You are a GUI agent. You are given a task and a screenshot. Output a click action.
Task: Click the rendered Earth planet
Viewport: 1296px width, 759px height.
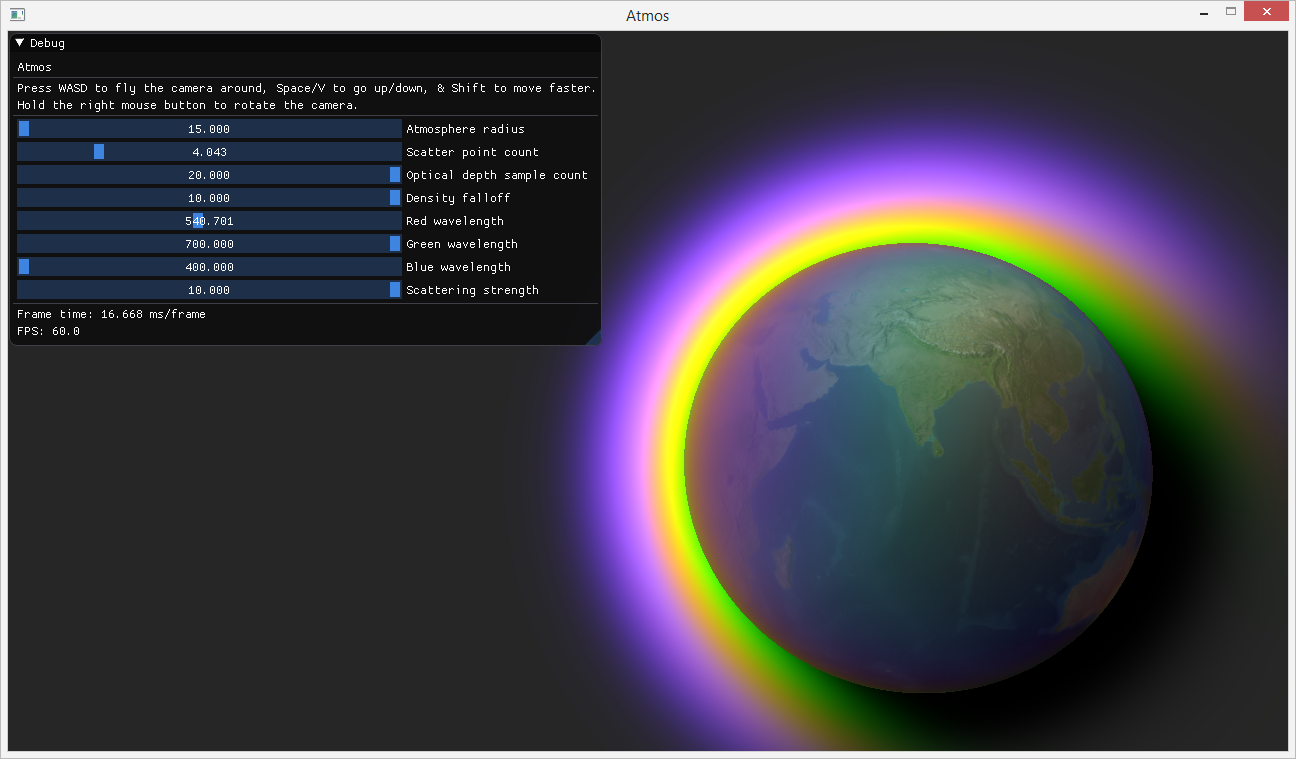pos(918,468)
